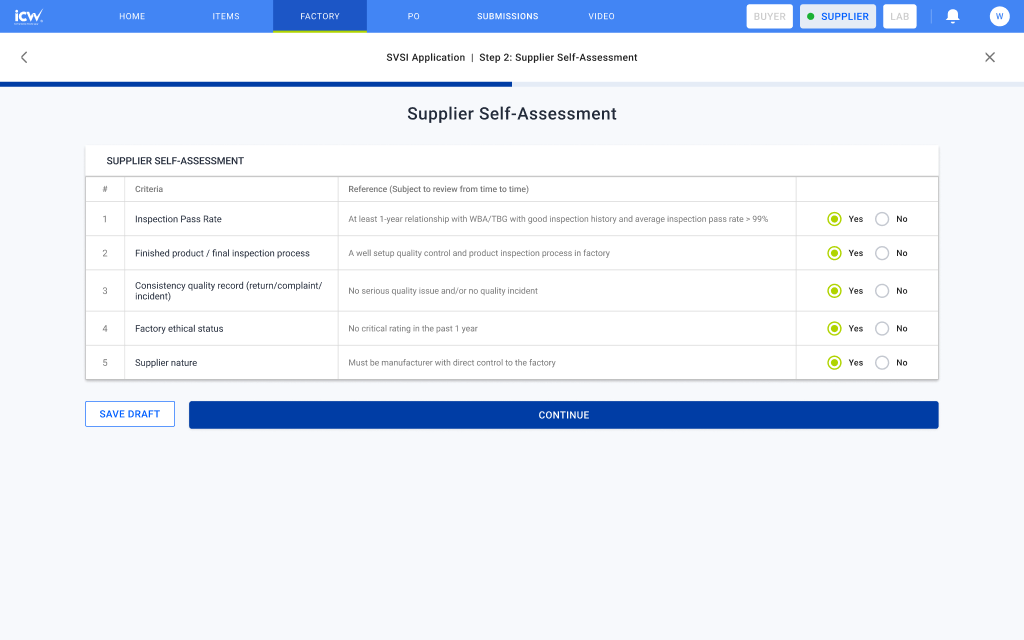Screen dimensions: 1024x640
Task: Click 'Supplier nature' criteria text
Action: (166, 362)
